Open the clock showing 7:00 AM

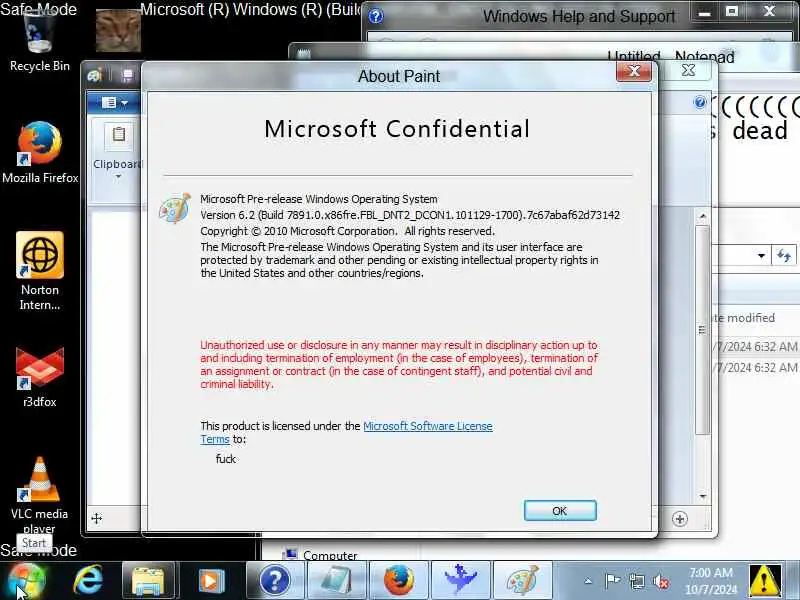pyautogui.click(x=711, y=581)
